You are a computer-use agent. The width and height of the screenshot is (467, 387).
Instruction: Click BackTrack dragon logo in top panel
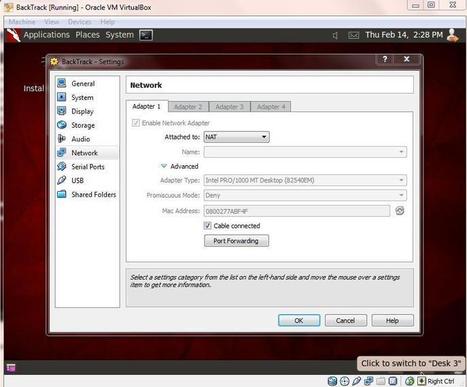[x=13, y=35]
